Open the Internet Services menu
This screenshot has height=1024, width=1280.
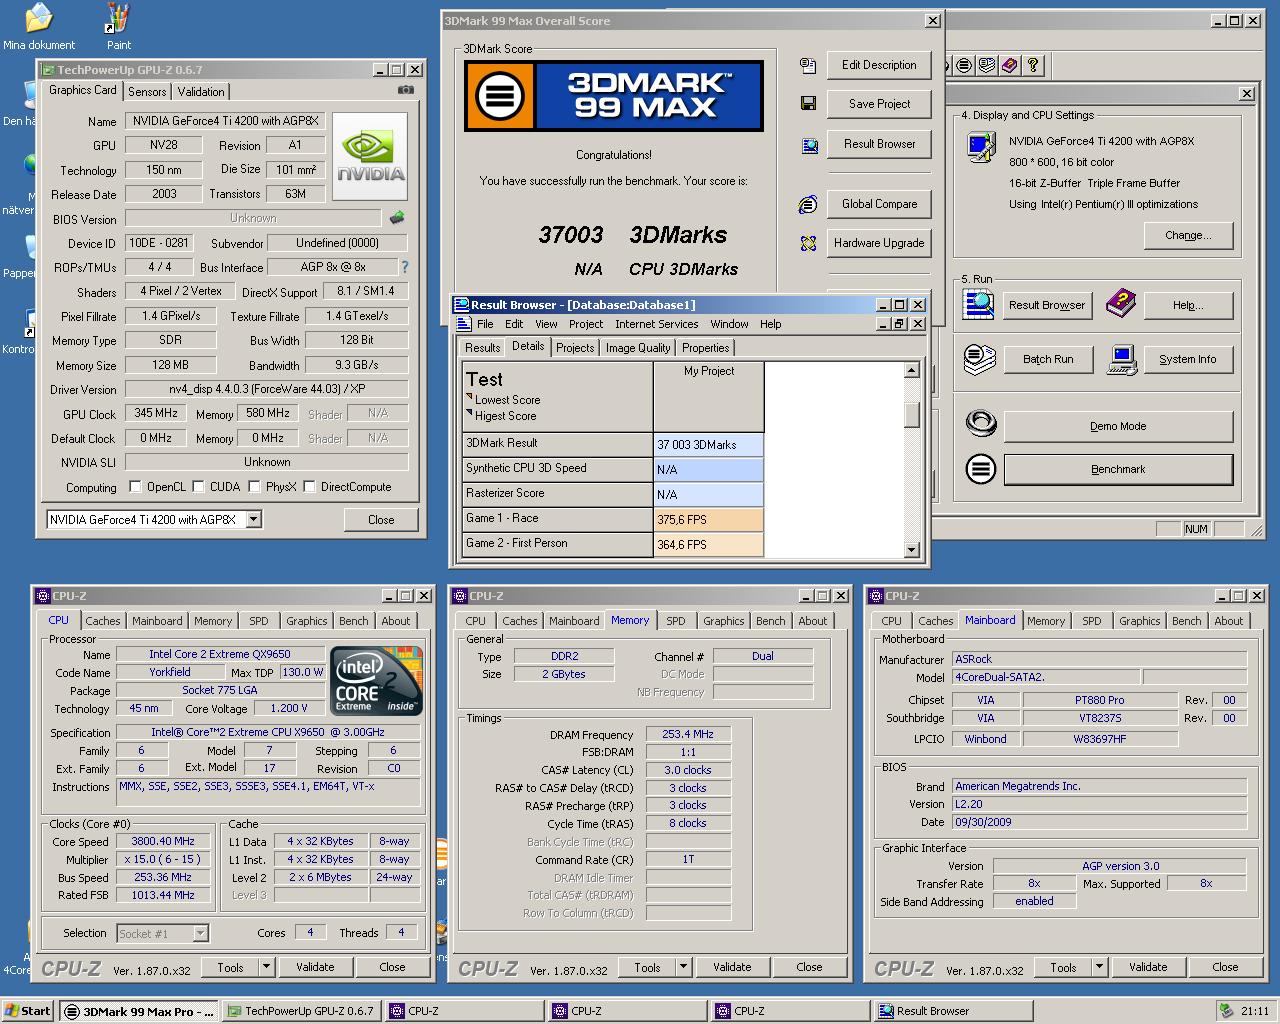pyautogui.click(x=656, y=324)
